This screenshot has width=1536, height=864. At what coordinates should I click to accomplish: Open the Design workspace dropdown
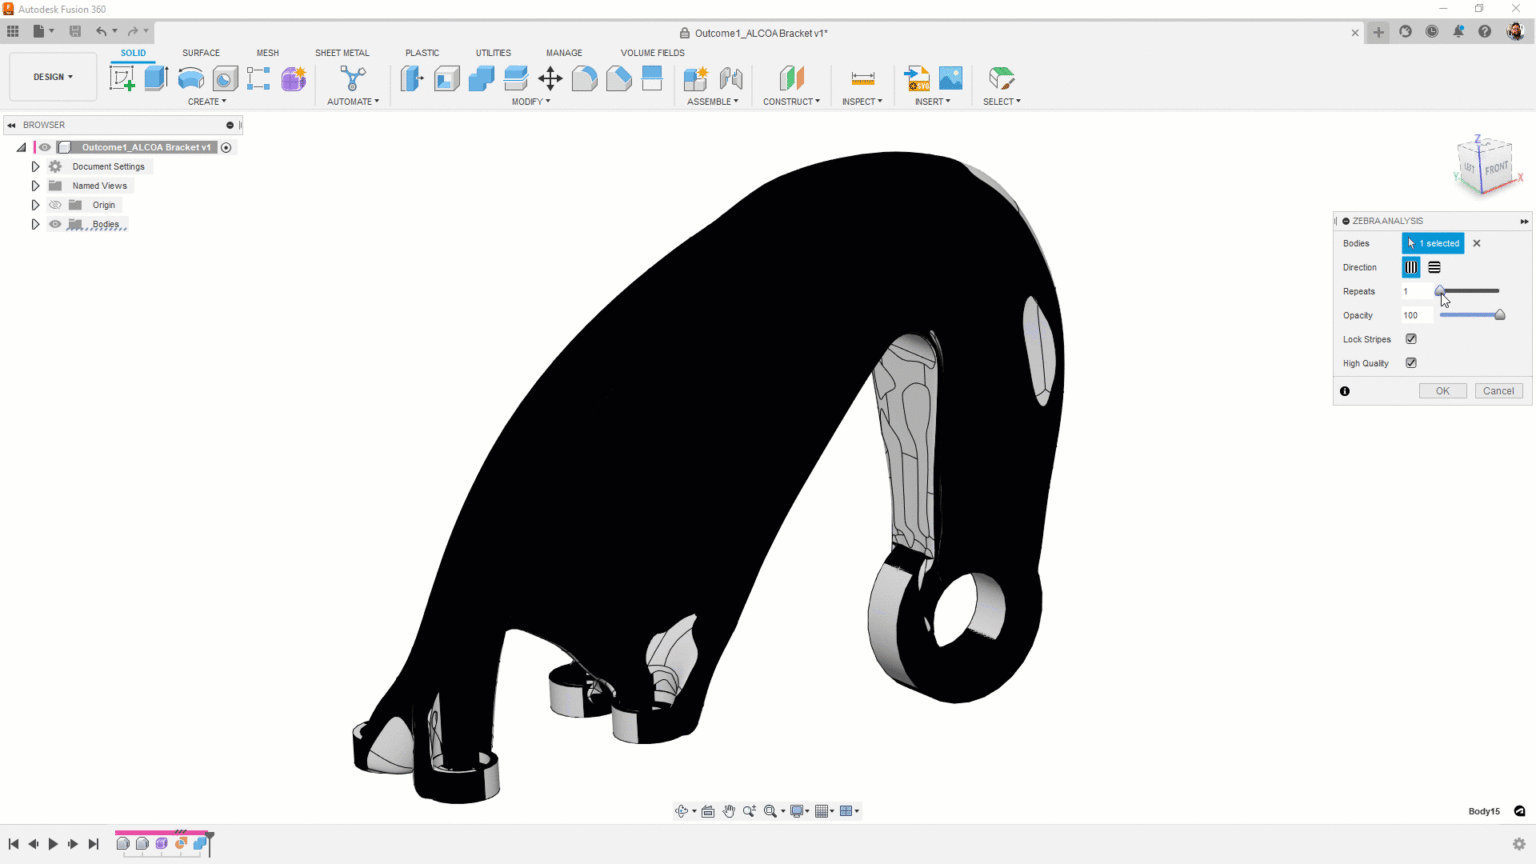pyautogui.click(x=51, y=76)
